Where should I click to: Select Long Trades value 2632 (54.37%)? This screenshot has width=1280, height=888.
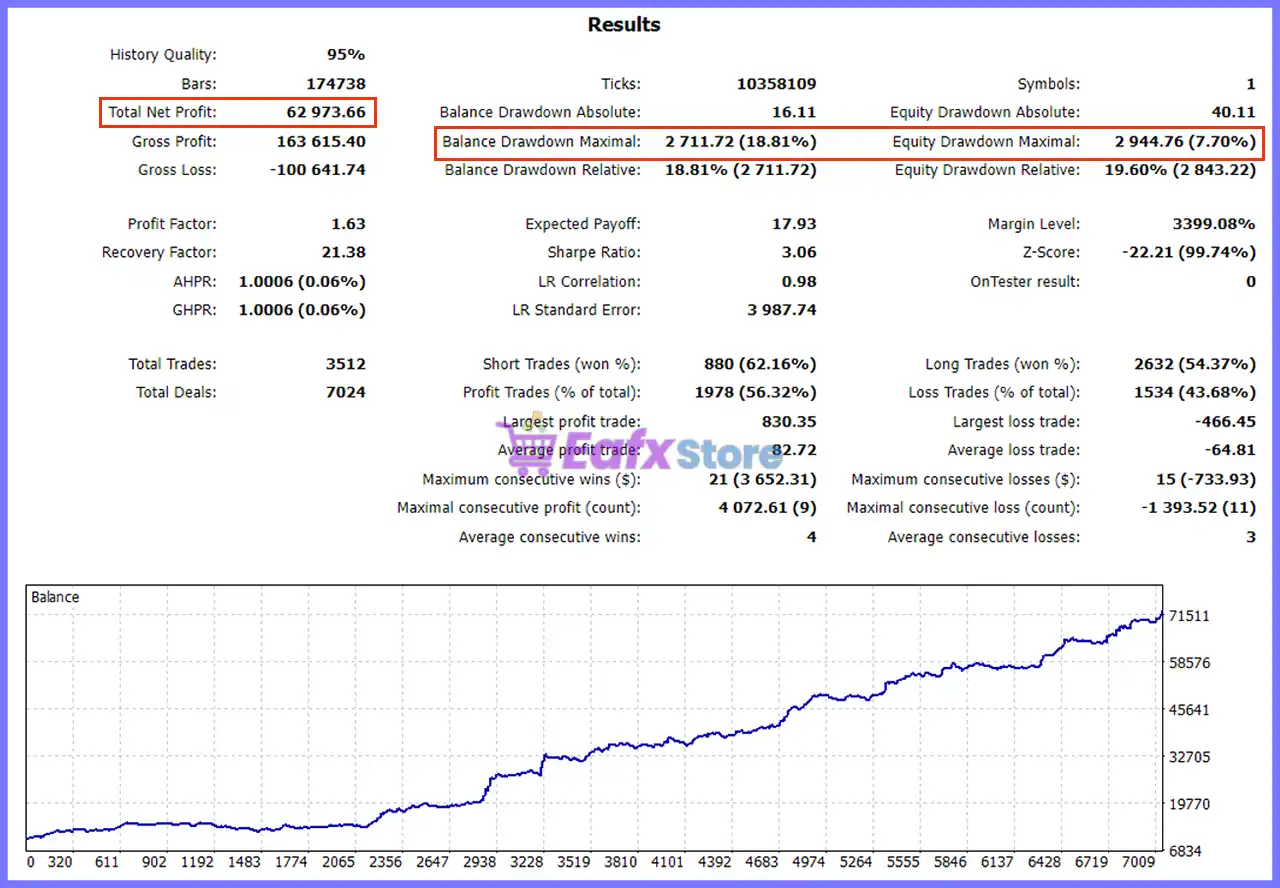click(x=1195, y=364)
